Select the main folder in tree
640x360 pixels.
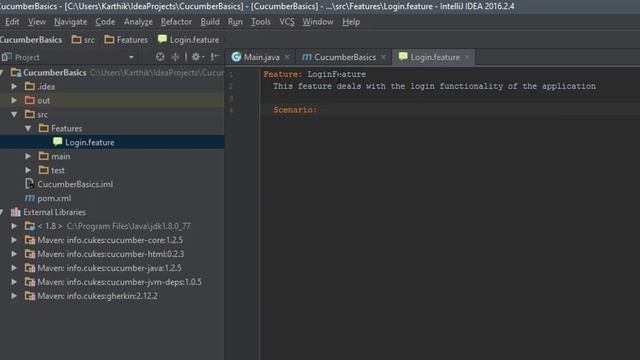coord(60,156)
